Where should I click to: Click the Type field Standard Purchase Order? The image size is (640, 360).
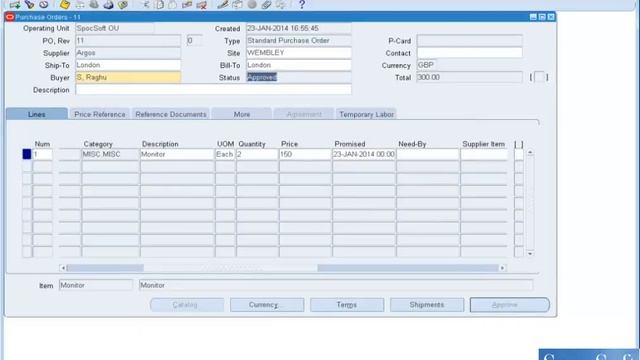(299, 41)
